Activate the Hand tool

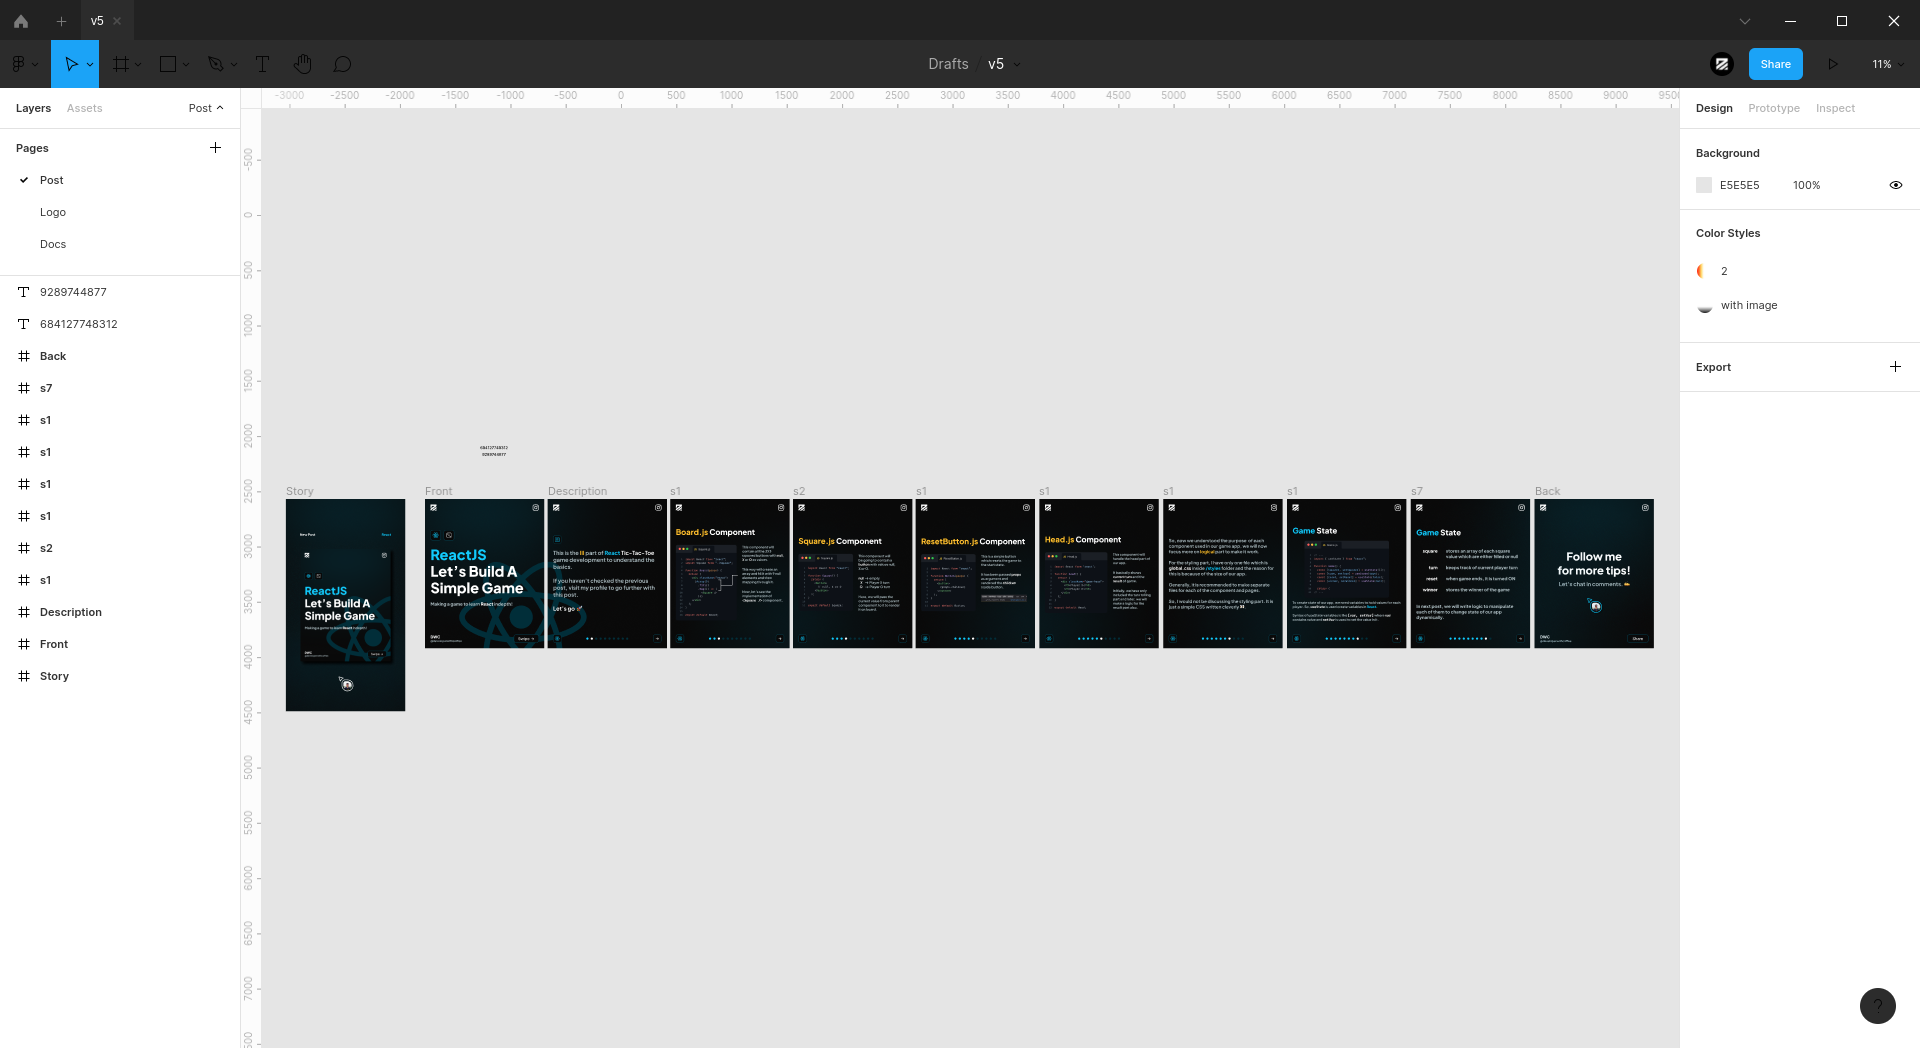(x=303, y=64)
